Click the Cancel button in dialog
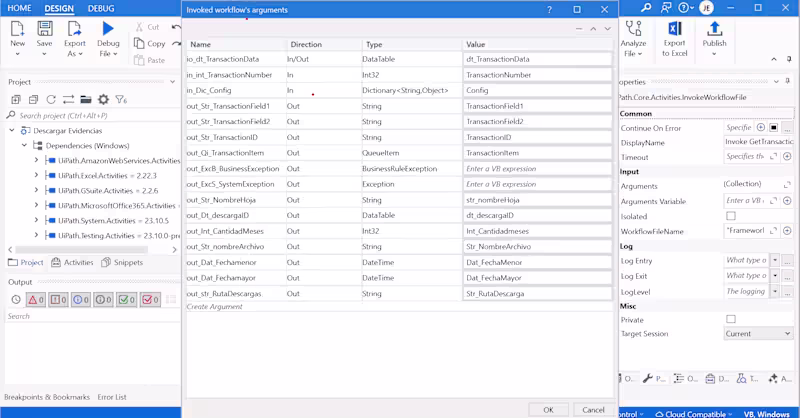The image size is (800, 418). point(593,410)
